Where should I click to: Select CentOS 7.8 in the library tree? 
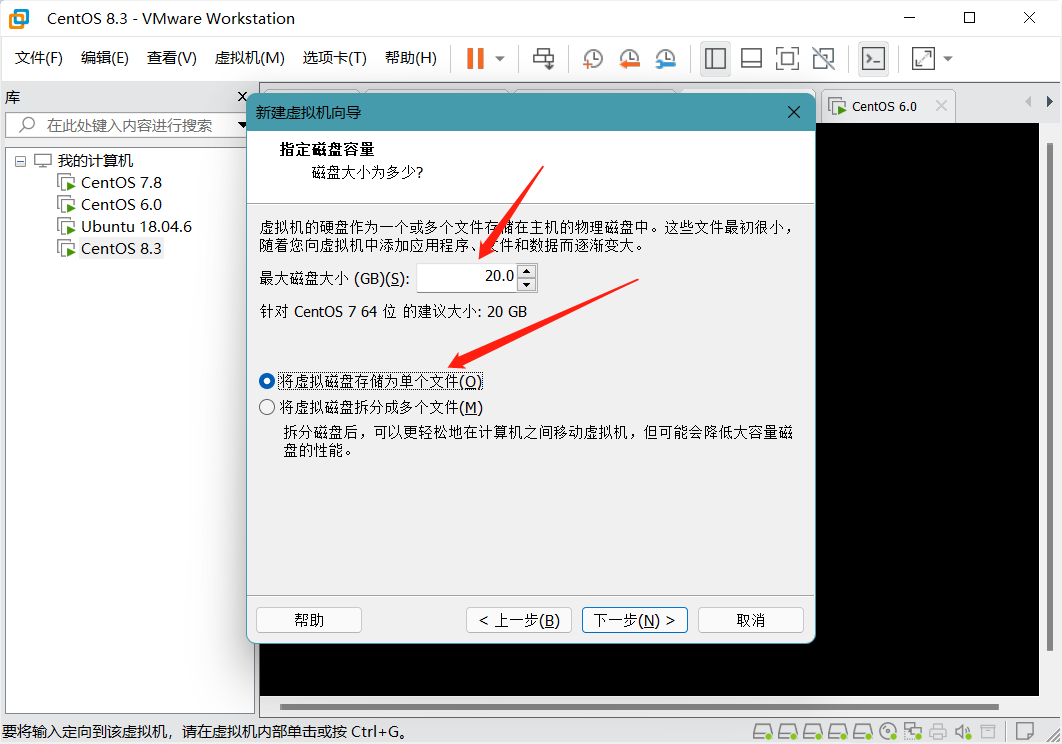pyautogui.click(x=121, y=183)
